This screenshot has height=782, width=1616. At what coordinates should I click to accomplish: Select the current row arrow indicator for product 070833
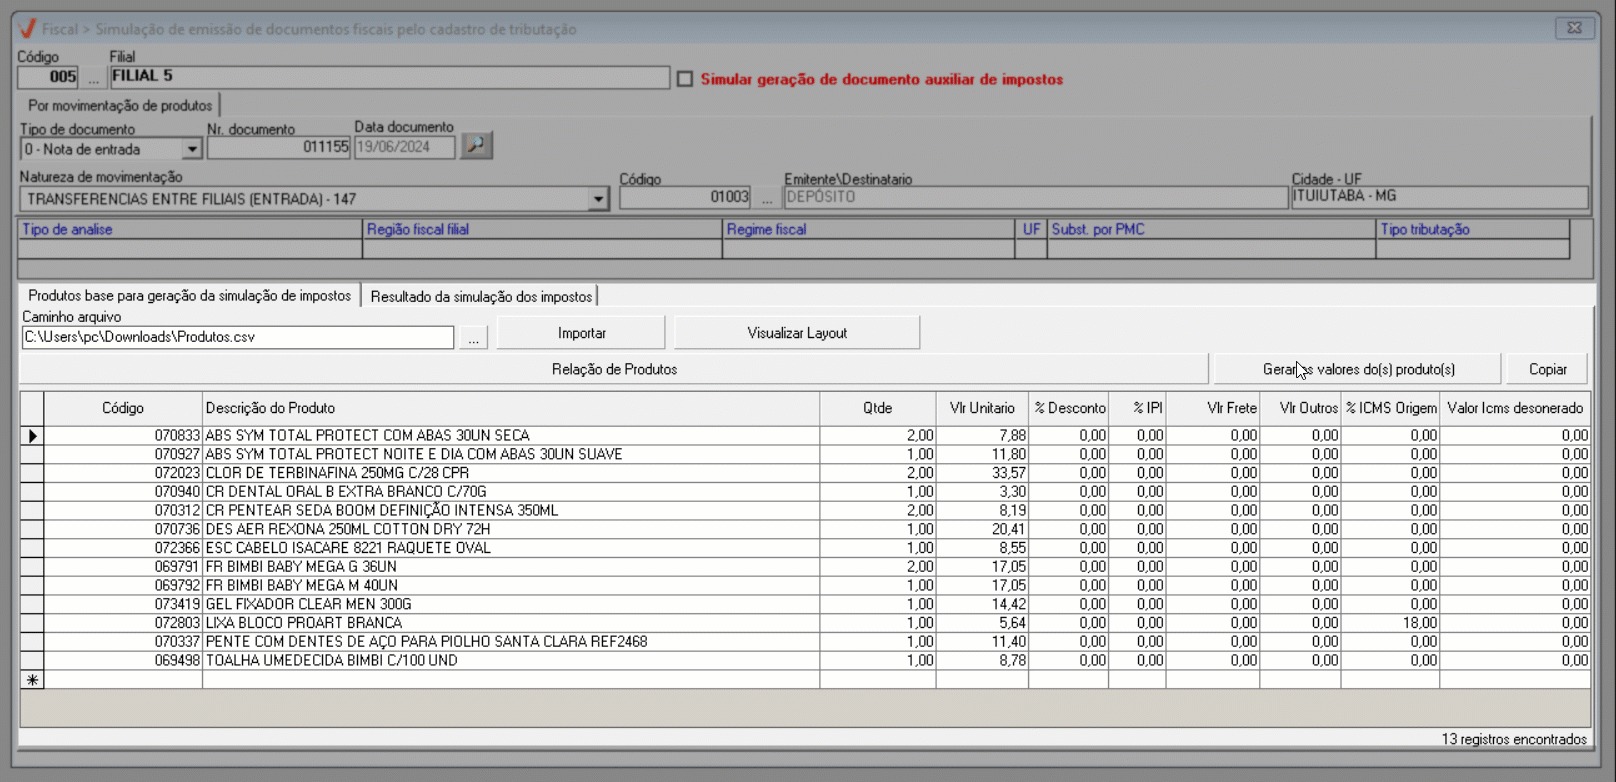coord(32,436)
